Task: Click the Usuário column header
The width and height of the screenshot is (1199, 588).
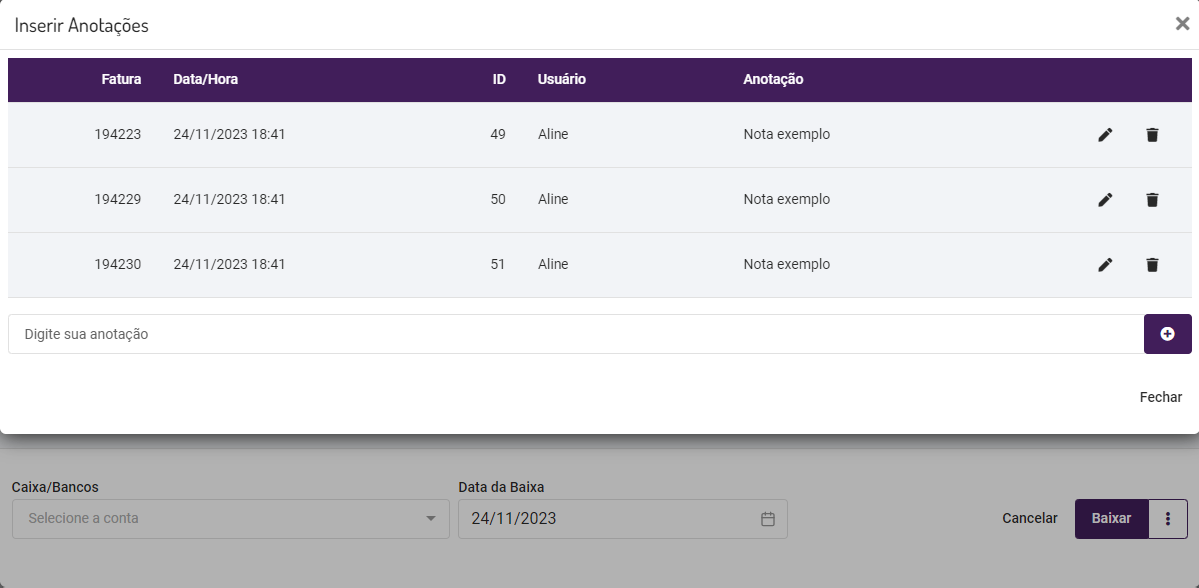Action: (561, 79)
